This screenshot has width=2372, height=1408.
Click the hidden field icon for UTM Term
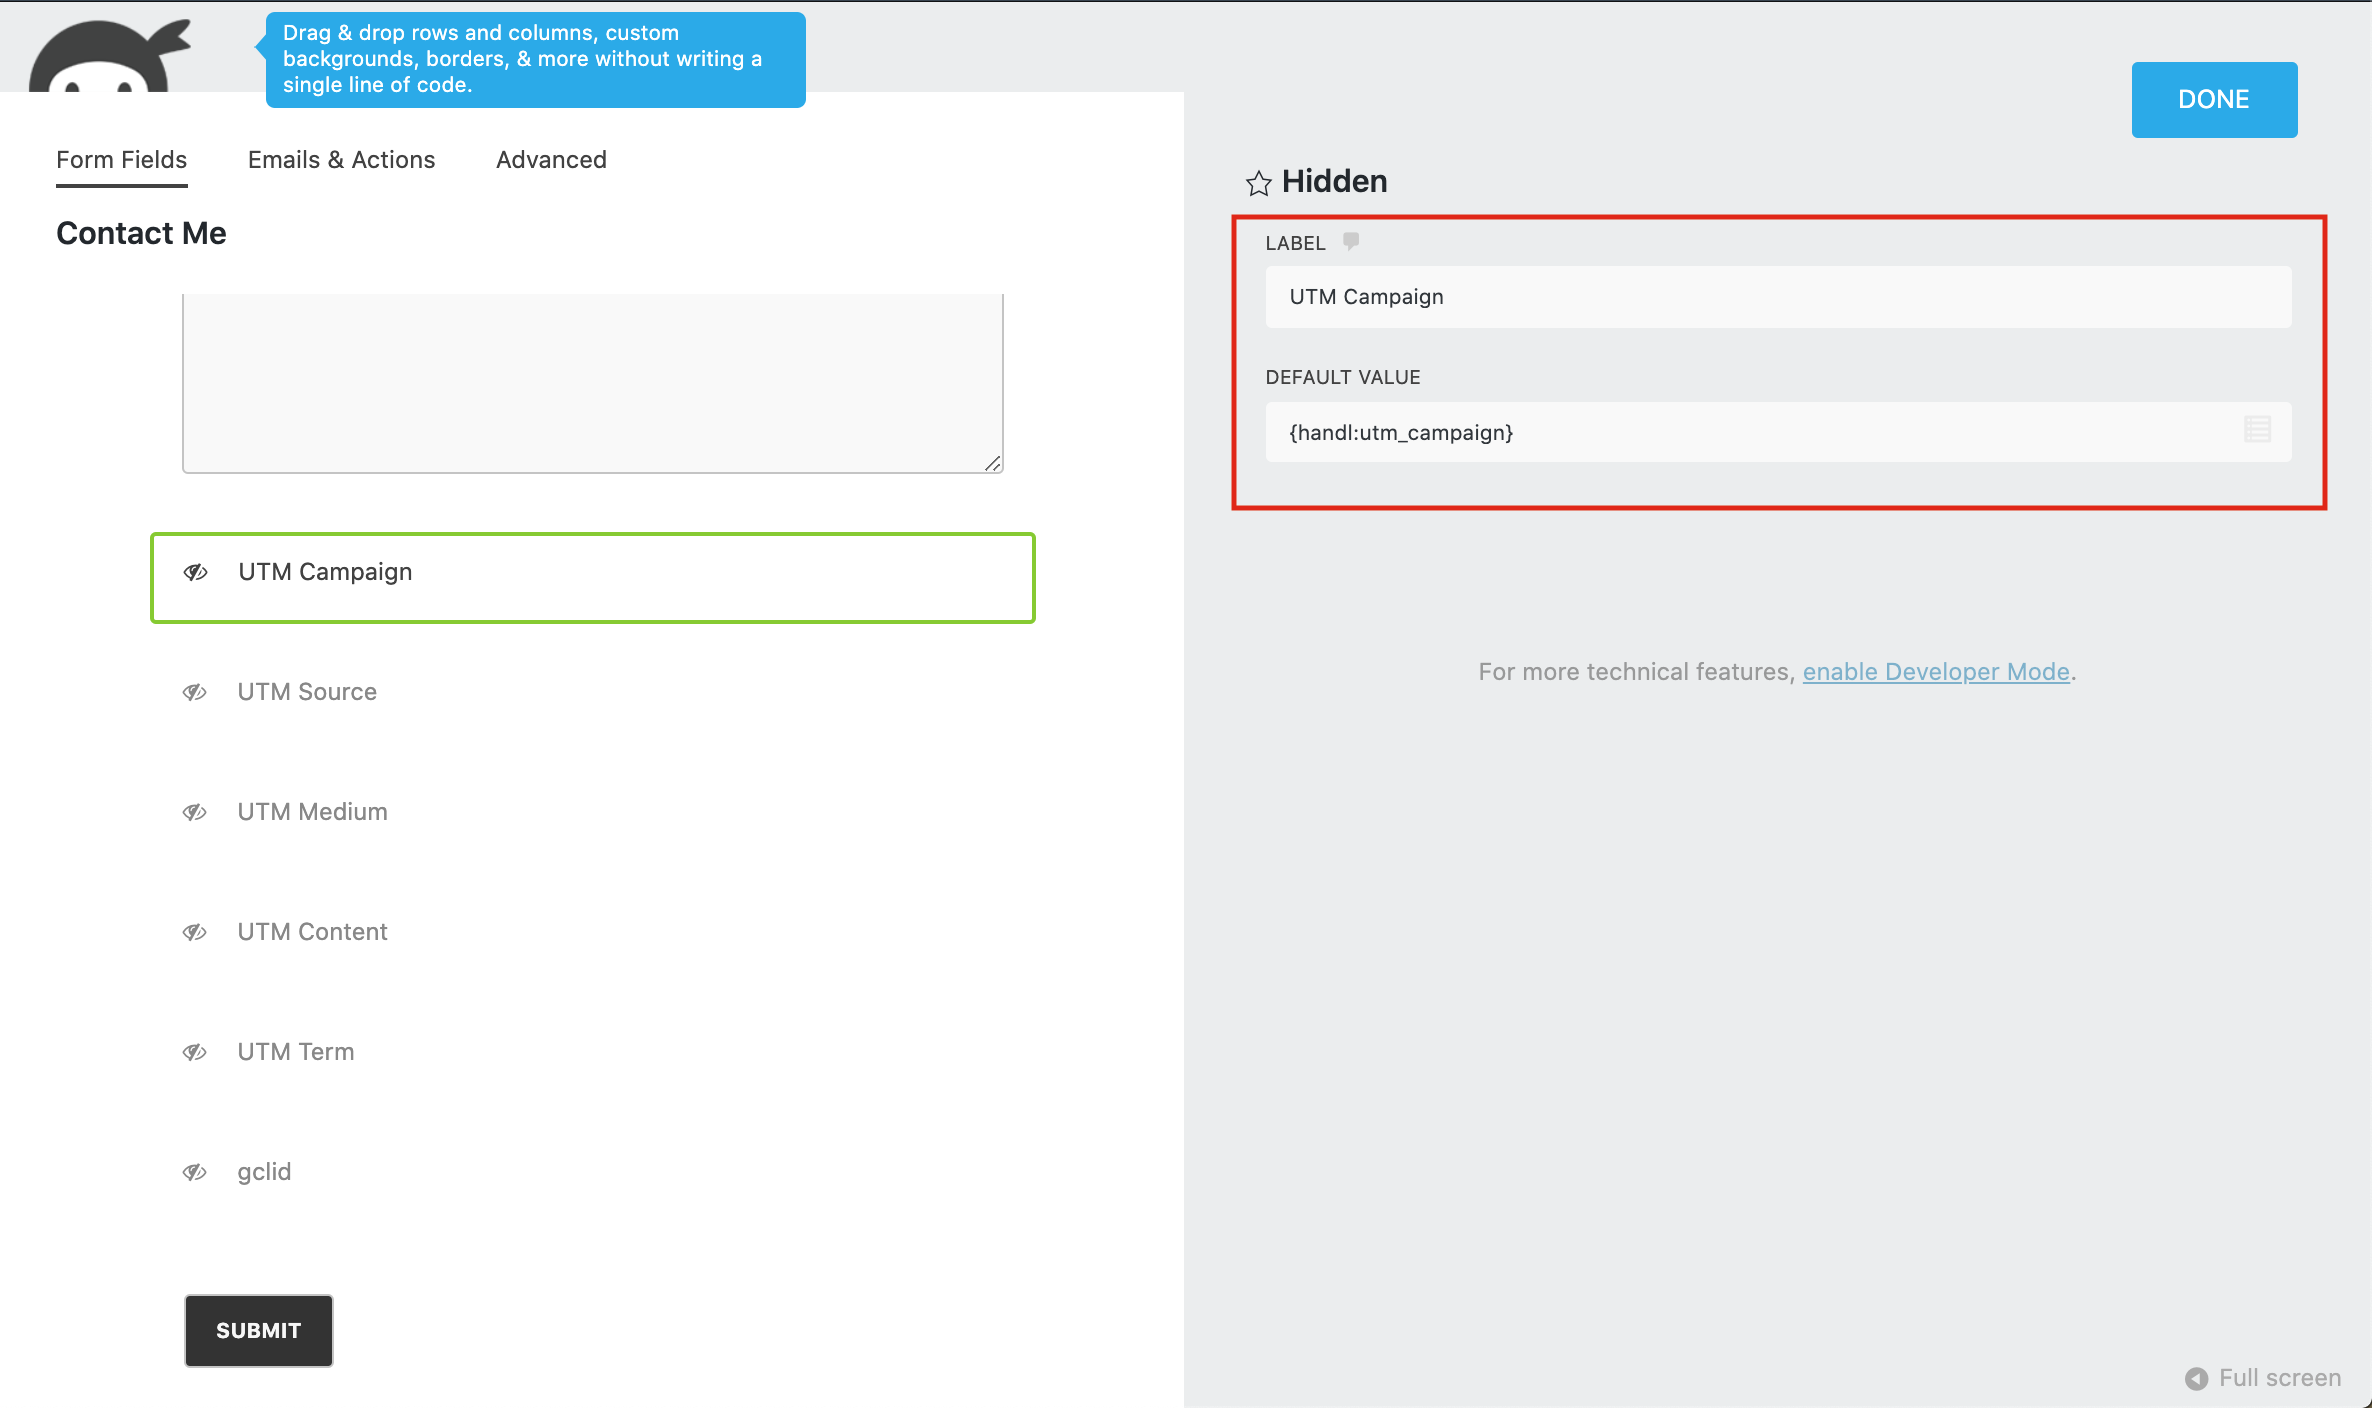coord(194,1051)
